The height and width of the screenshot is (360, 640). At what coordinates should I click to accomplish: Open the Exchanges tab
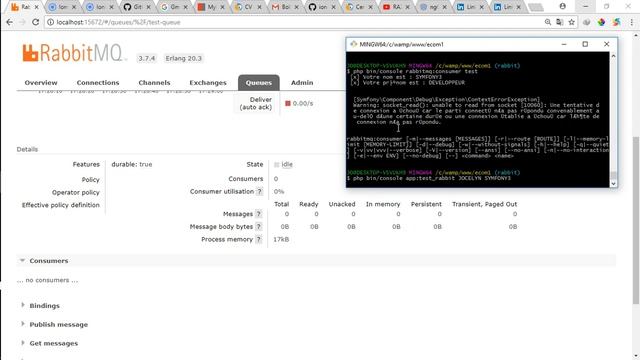208,82
